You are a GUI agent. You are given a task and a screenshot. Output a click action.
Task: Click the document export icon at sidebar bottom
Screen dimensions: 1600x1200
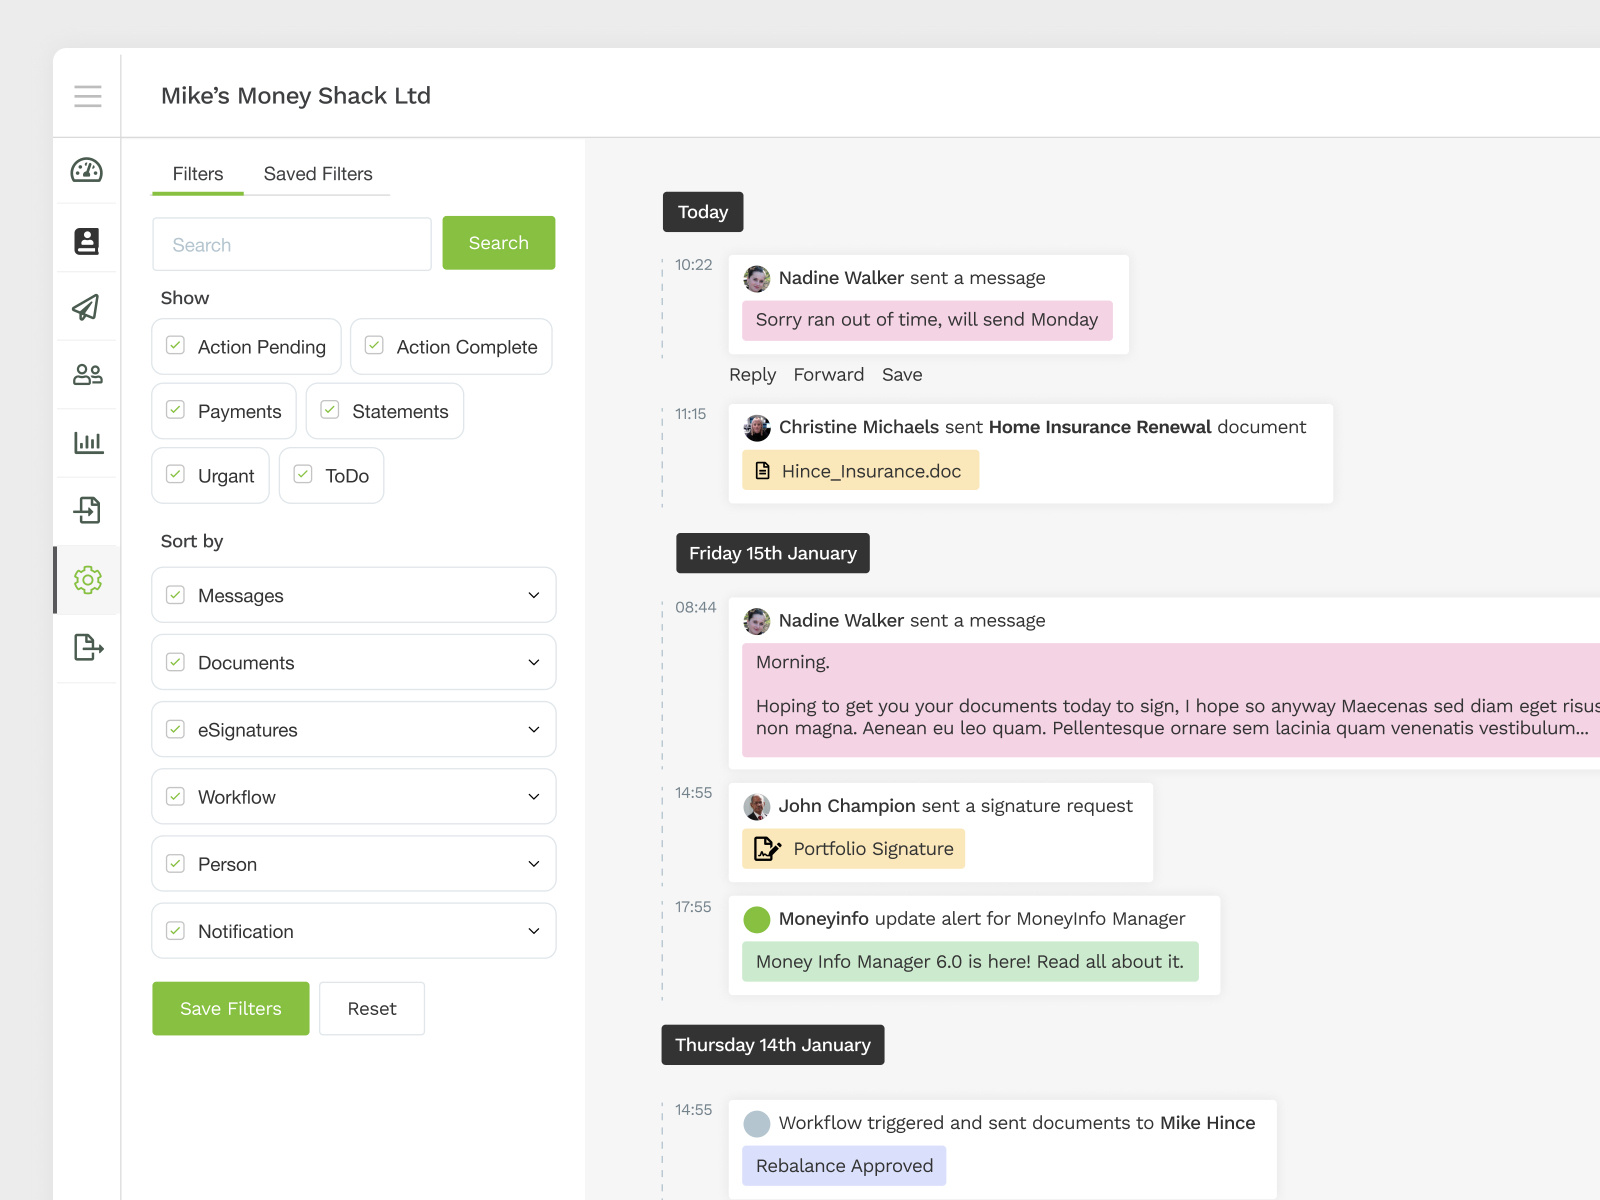[x=87, y=648]
